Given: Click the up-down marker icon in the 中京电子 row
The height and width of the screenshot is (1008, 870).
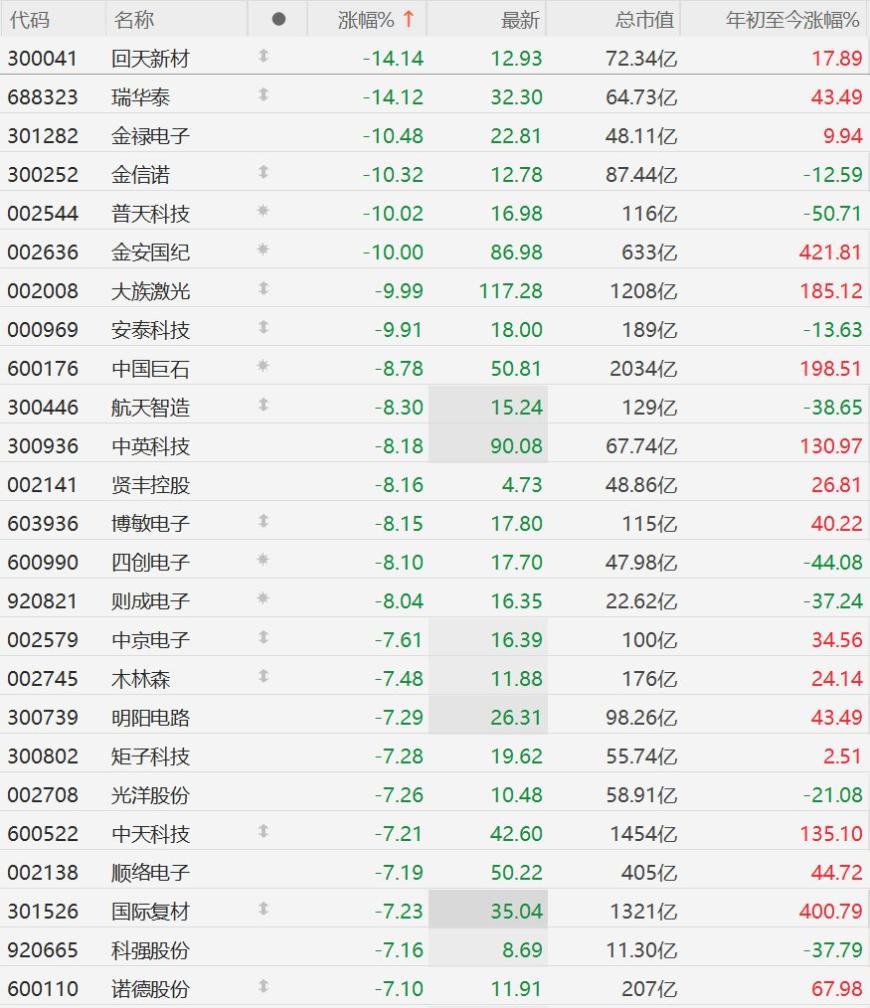Looking at the screenshot, I should coord(263,637).
